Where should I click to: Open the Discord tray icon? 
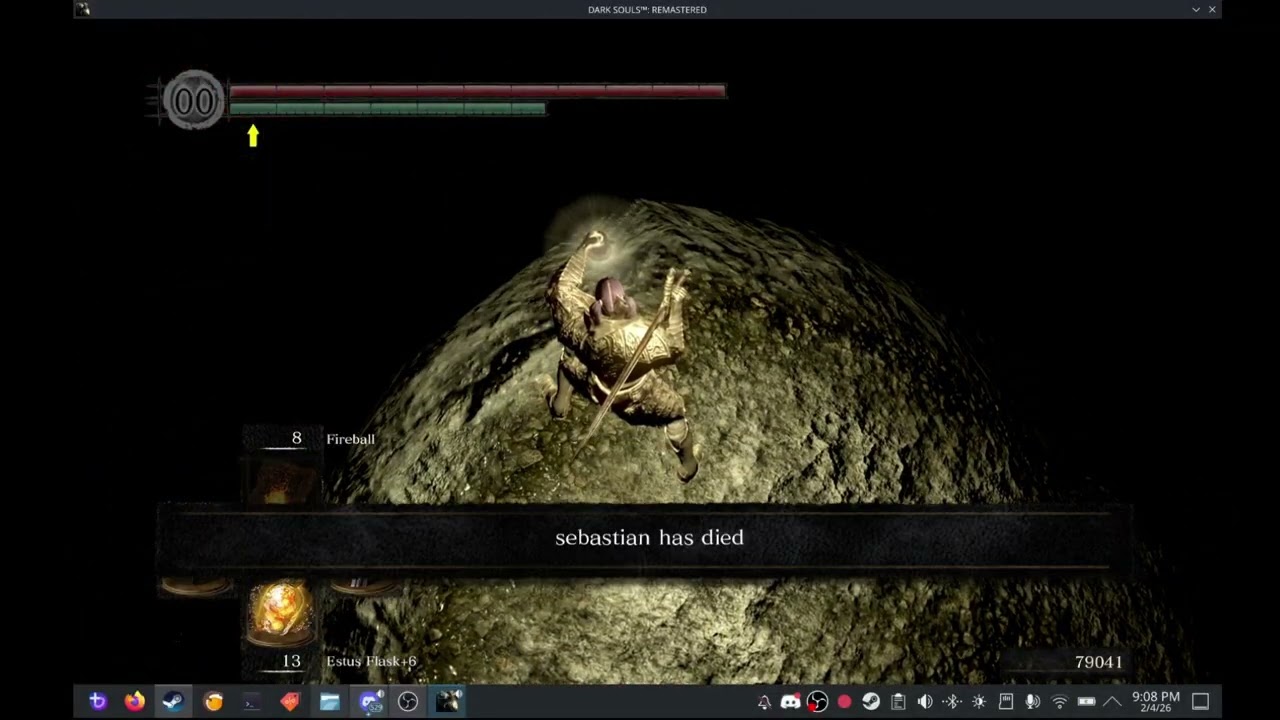(x=790, y=702)
